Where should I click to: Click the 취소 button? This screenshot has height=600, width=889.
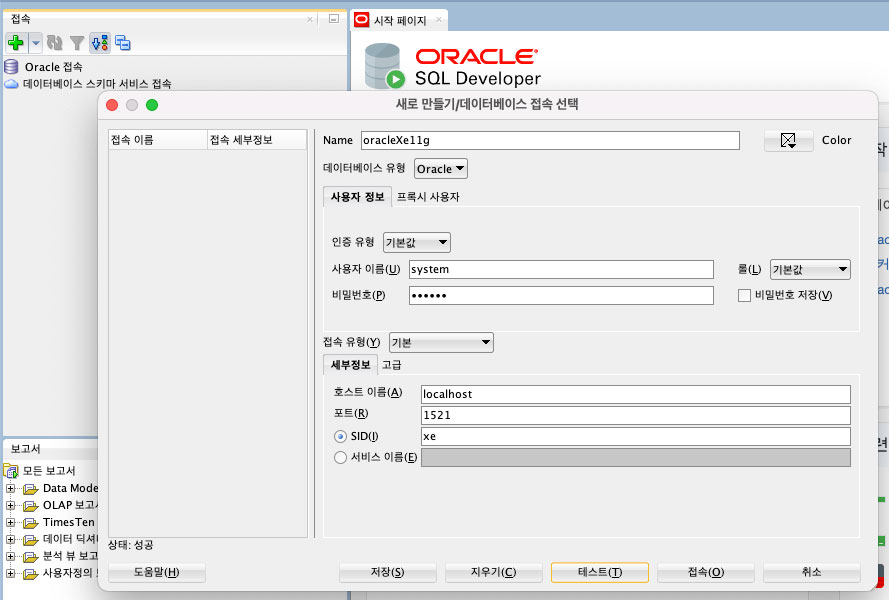(812, 572)
